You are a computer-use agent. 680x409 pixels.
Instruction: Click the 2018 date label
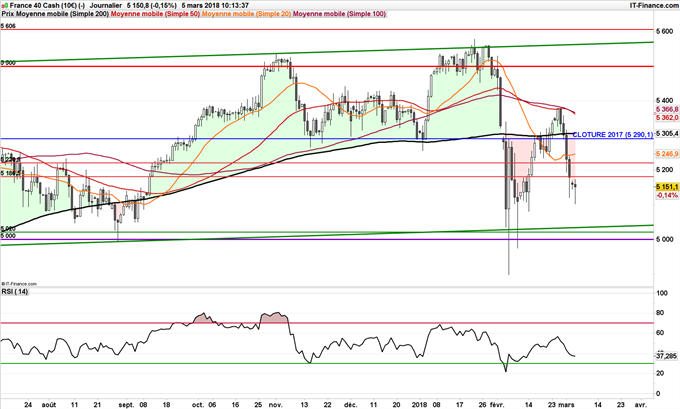(420, 405)
